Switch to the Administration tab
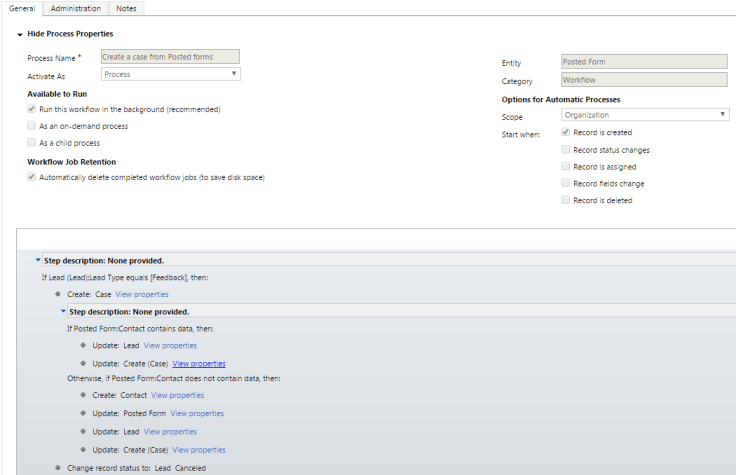 (x=76, y=8)
